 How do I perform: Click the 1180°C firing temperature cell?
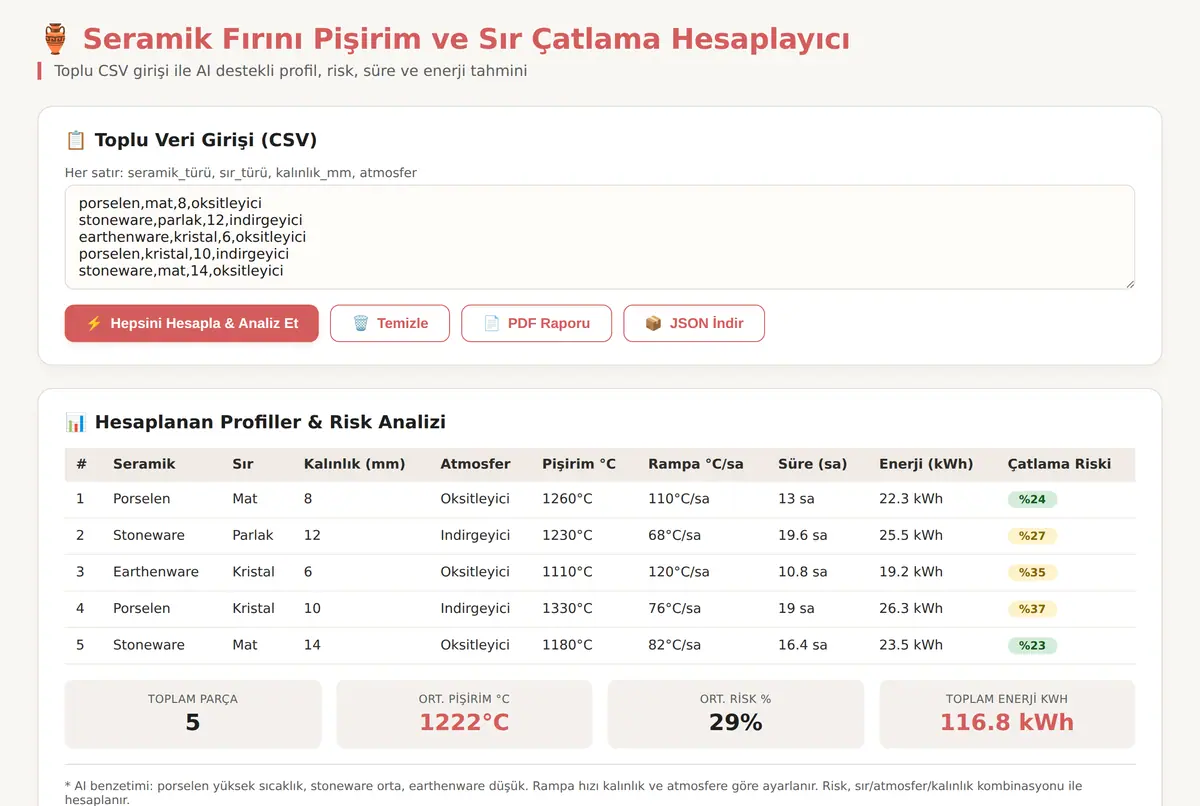point(567,645)
